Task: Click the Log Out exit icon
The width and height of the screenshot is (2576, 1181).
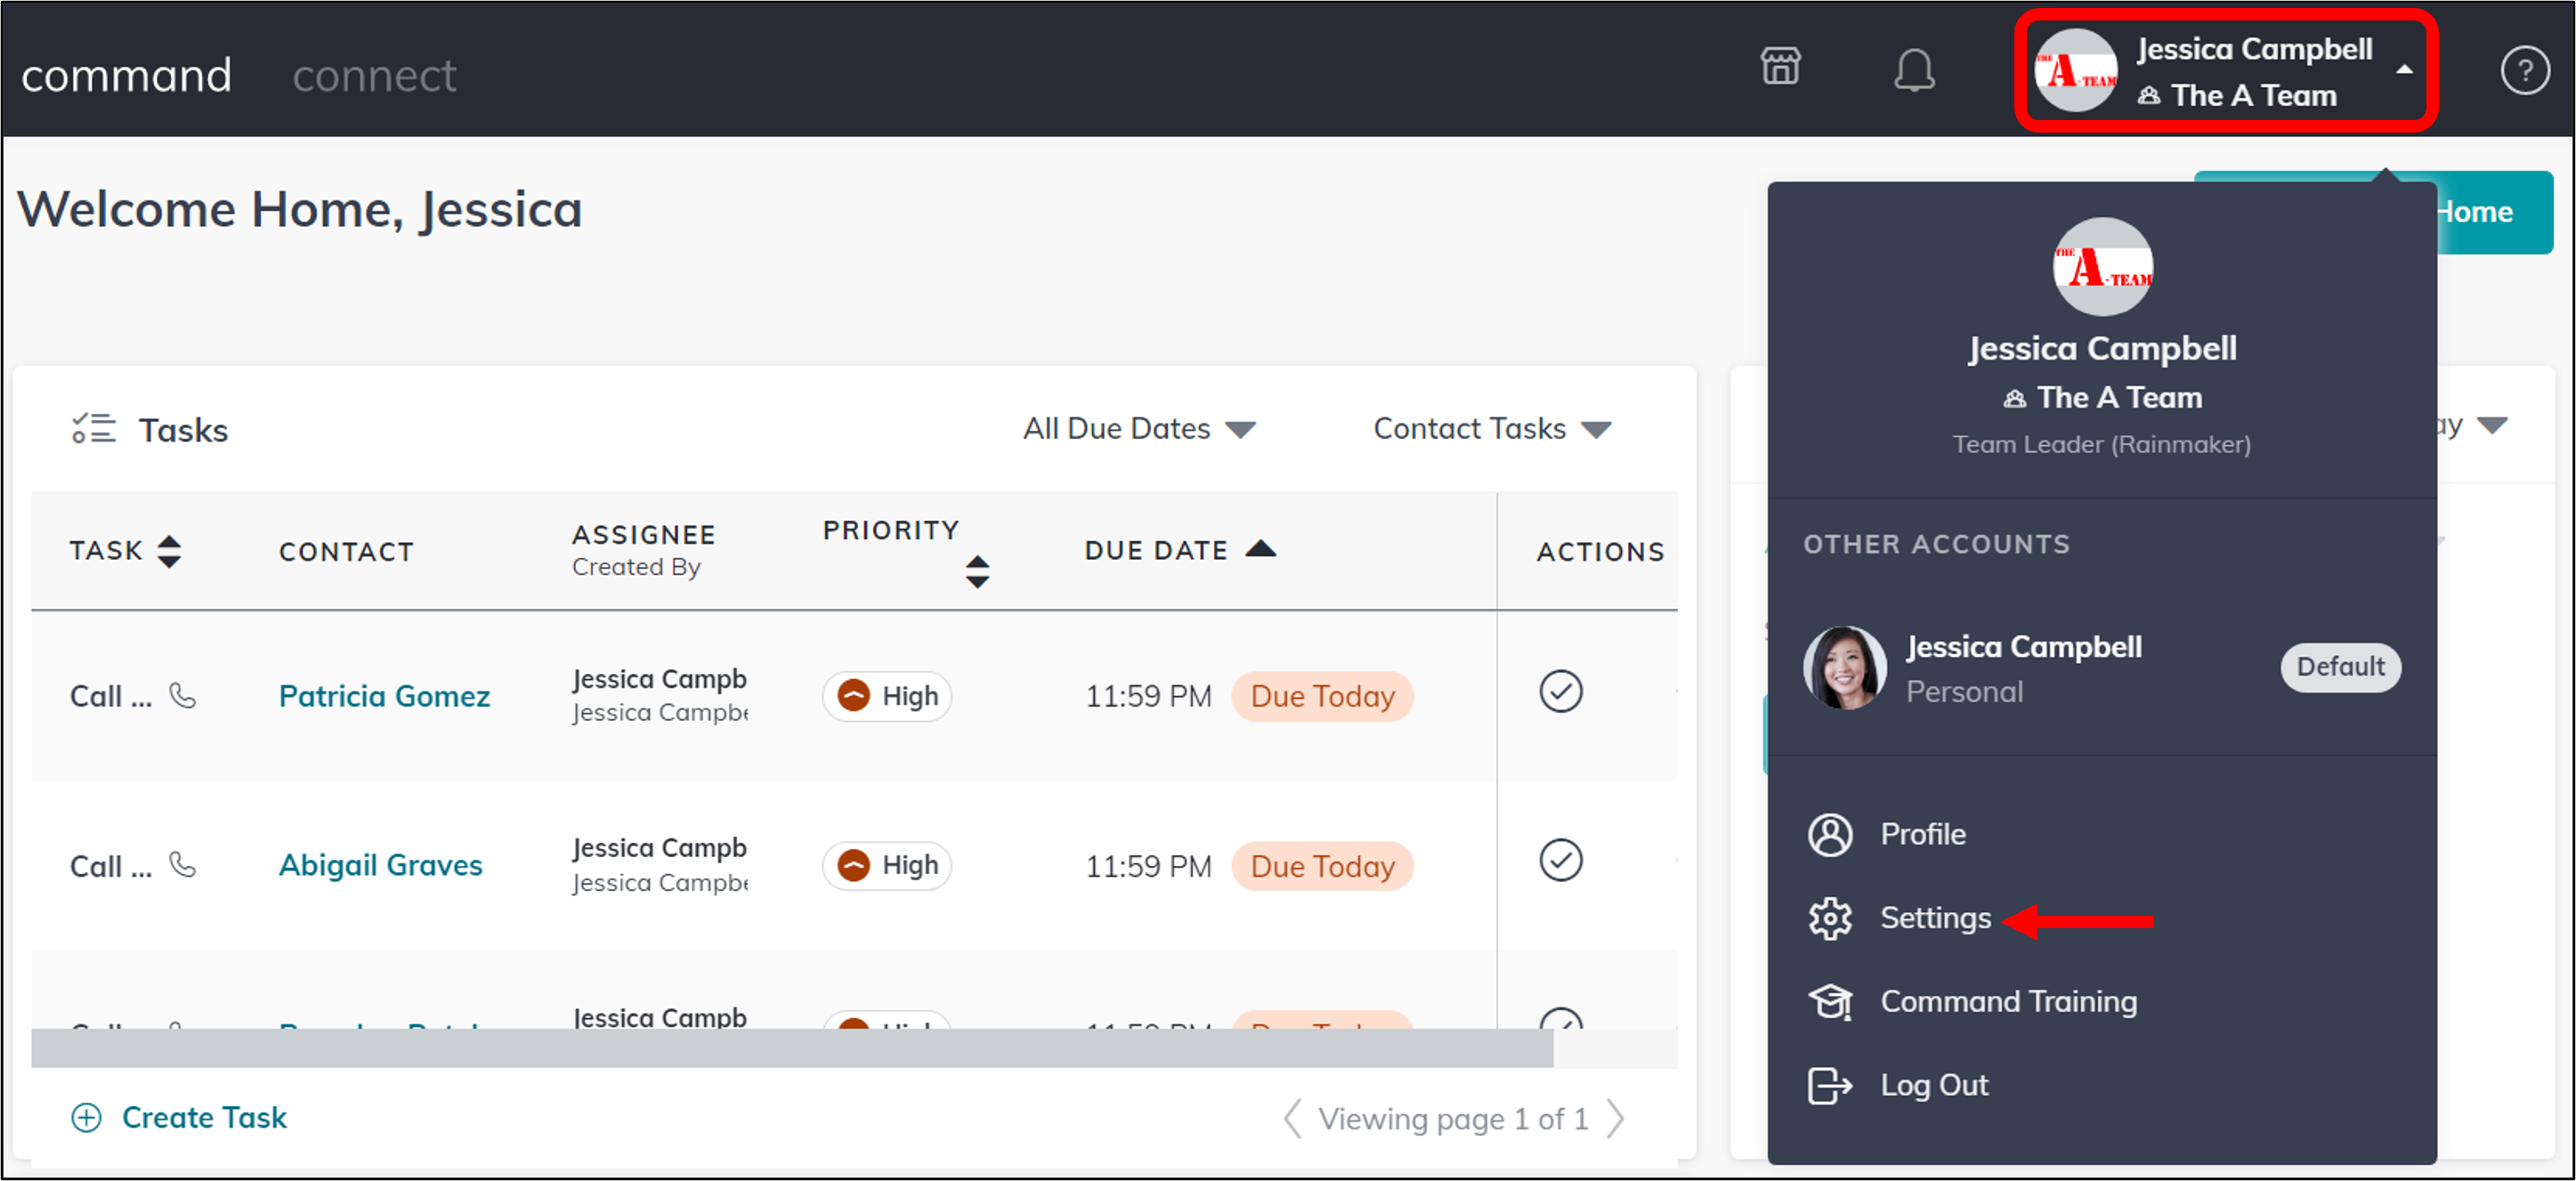Action: tap(1830, 1085)
